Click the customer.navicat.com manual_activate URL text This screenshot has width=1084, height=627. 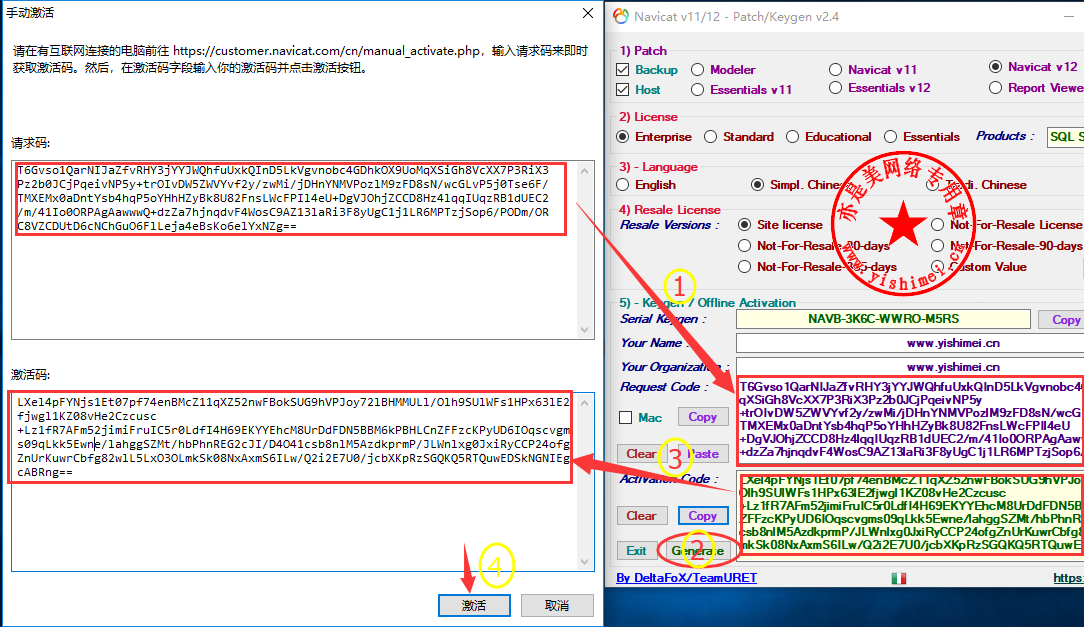[326, 50]
